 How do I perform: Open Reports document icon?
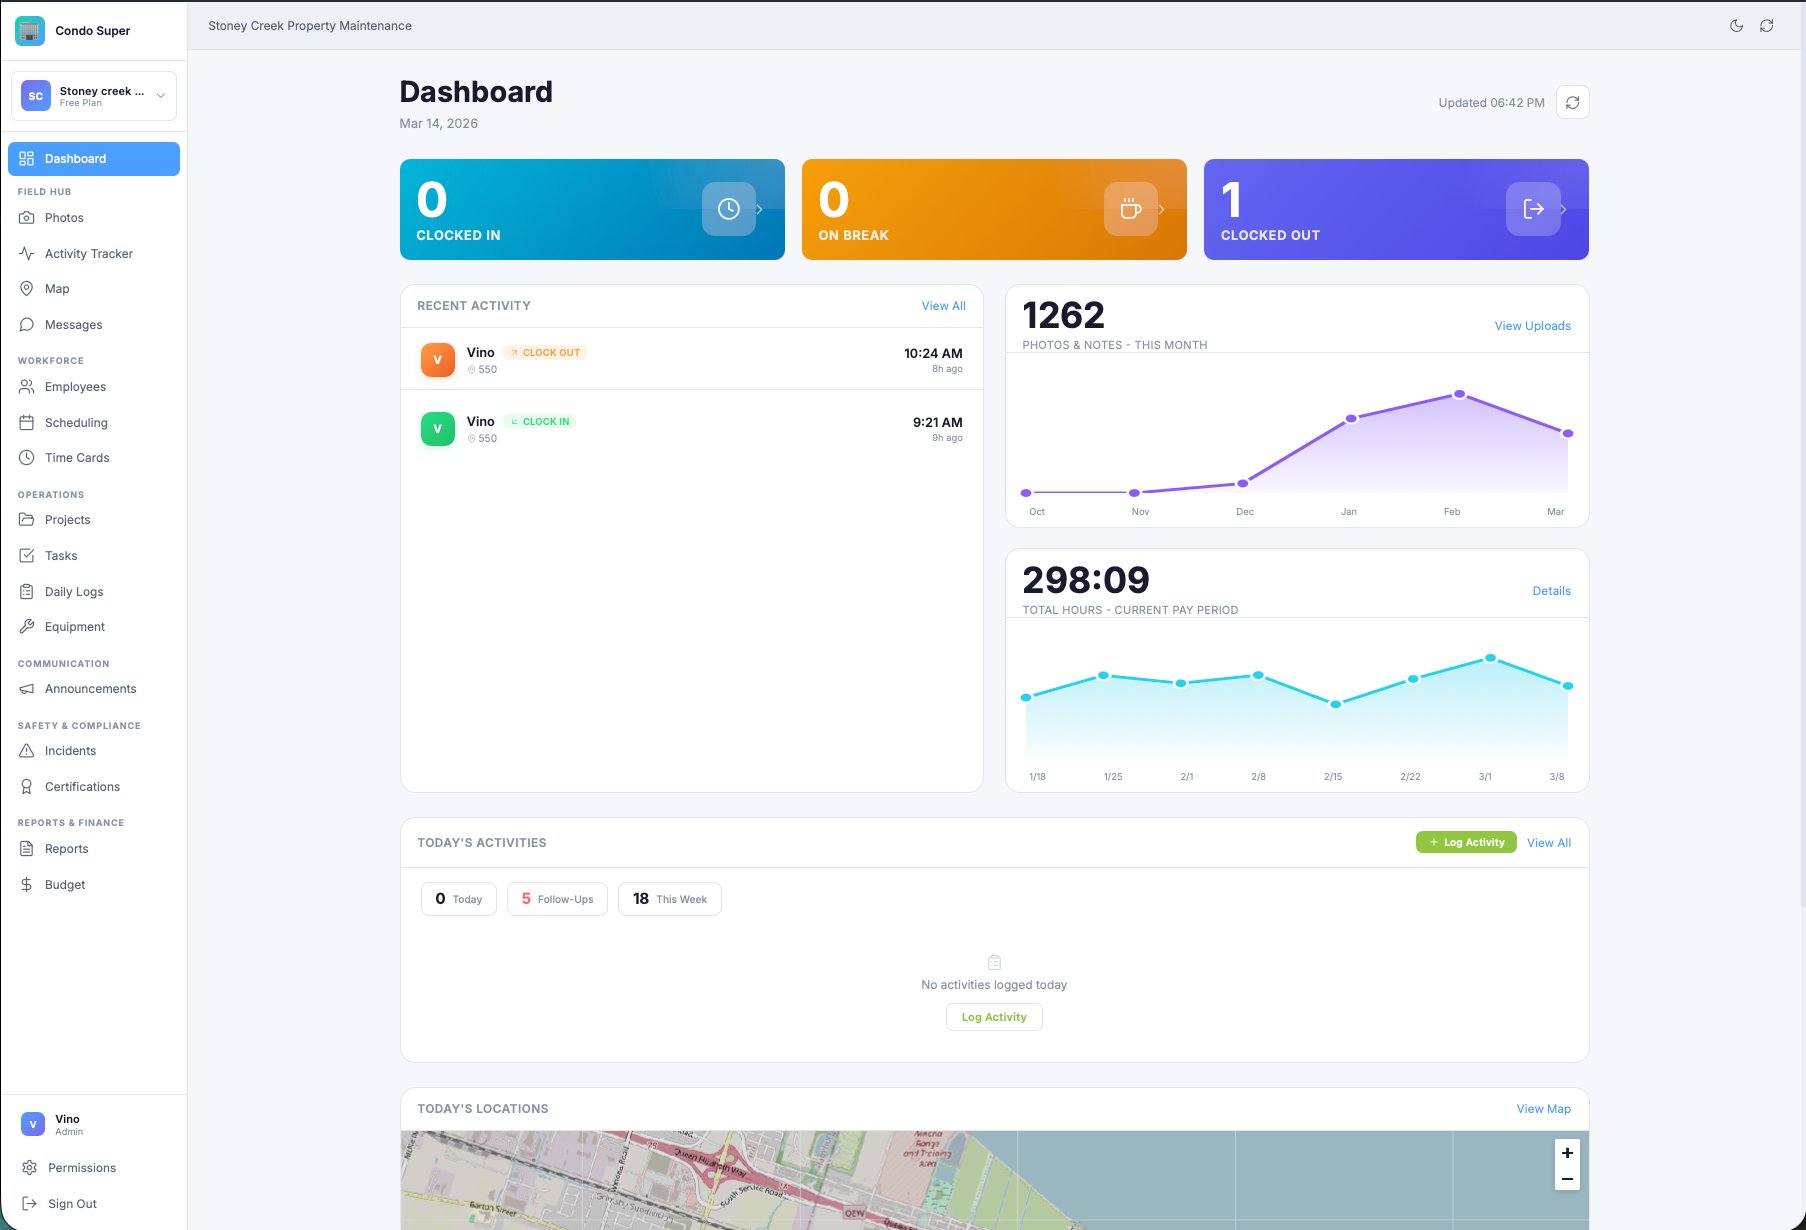(x=27, y=849)
